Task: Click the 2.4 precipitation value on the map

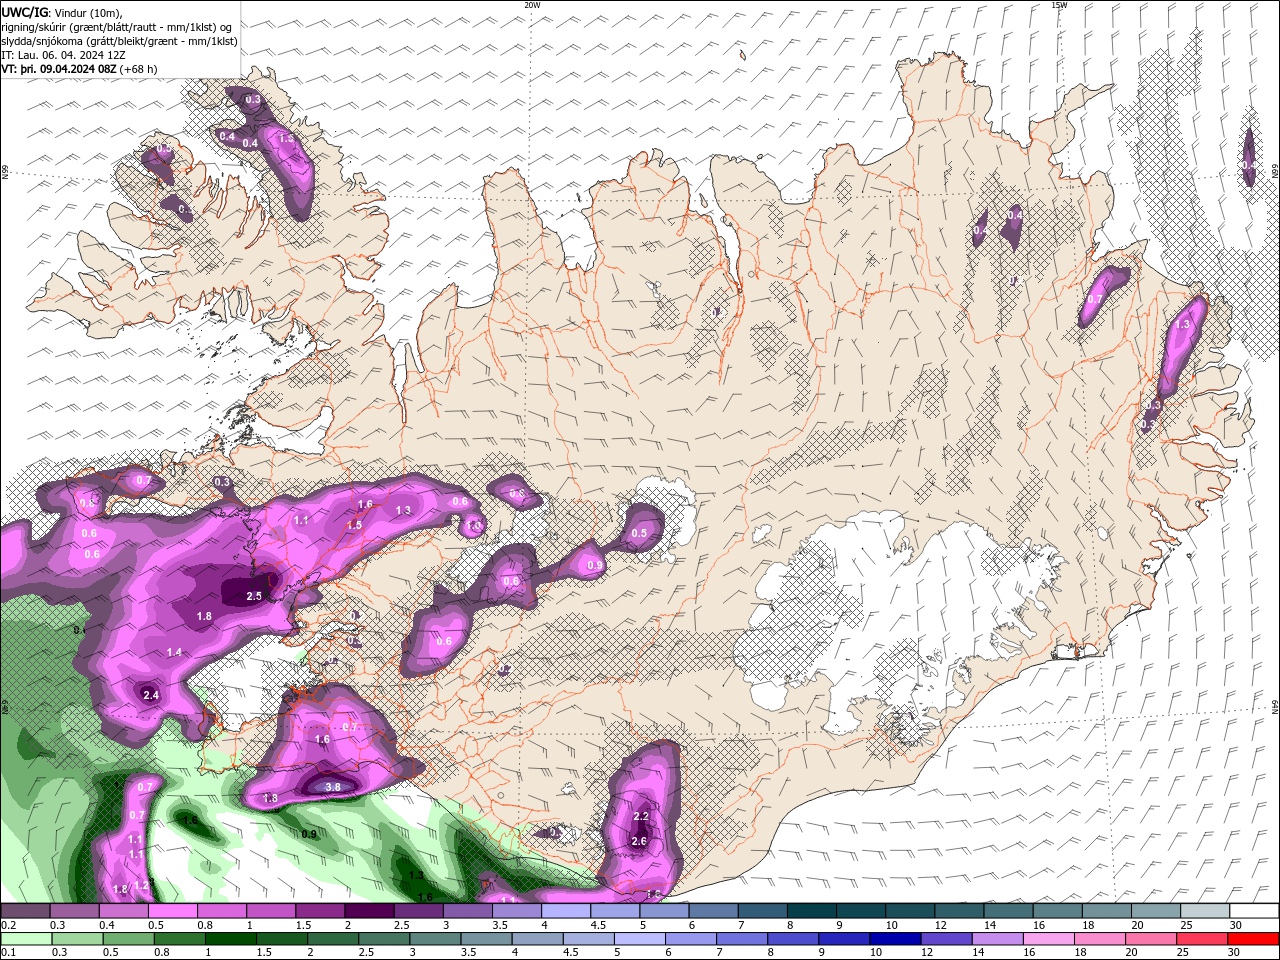Action: click(151, 695)
